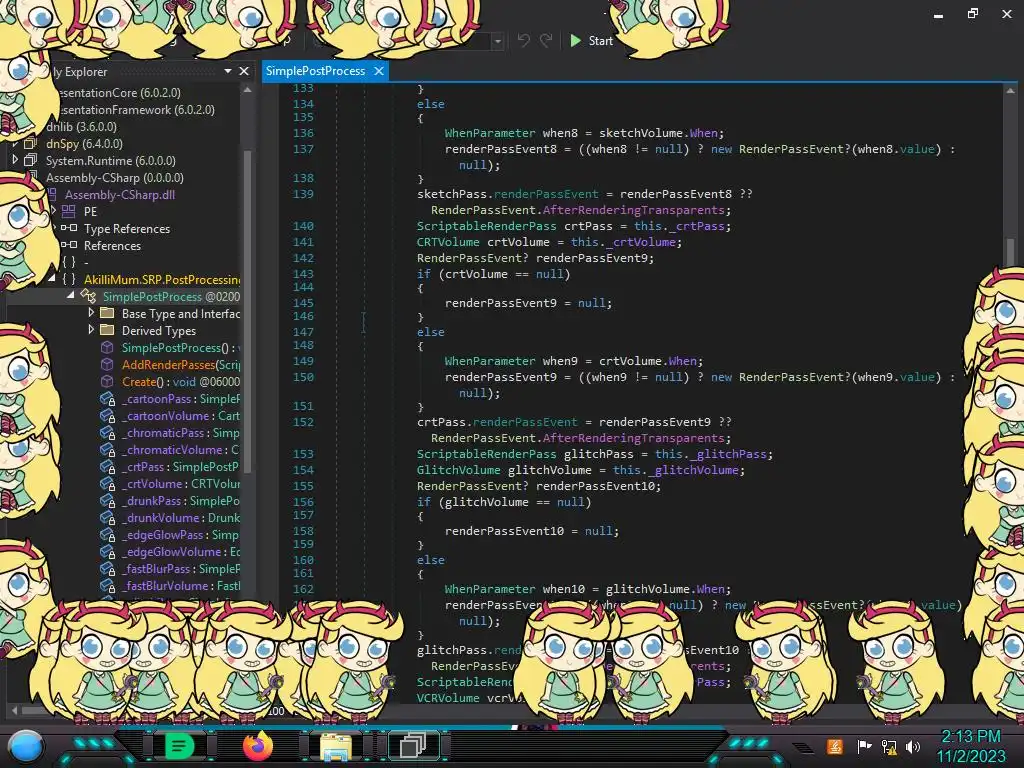
Task: Expand the System.Runtime assembly node
Action: point(15,160)
